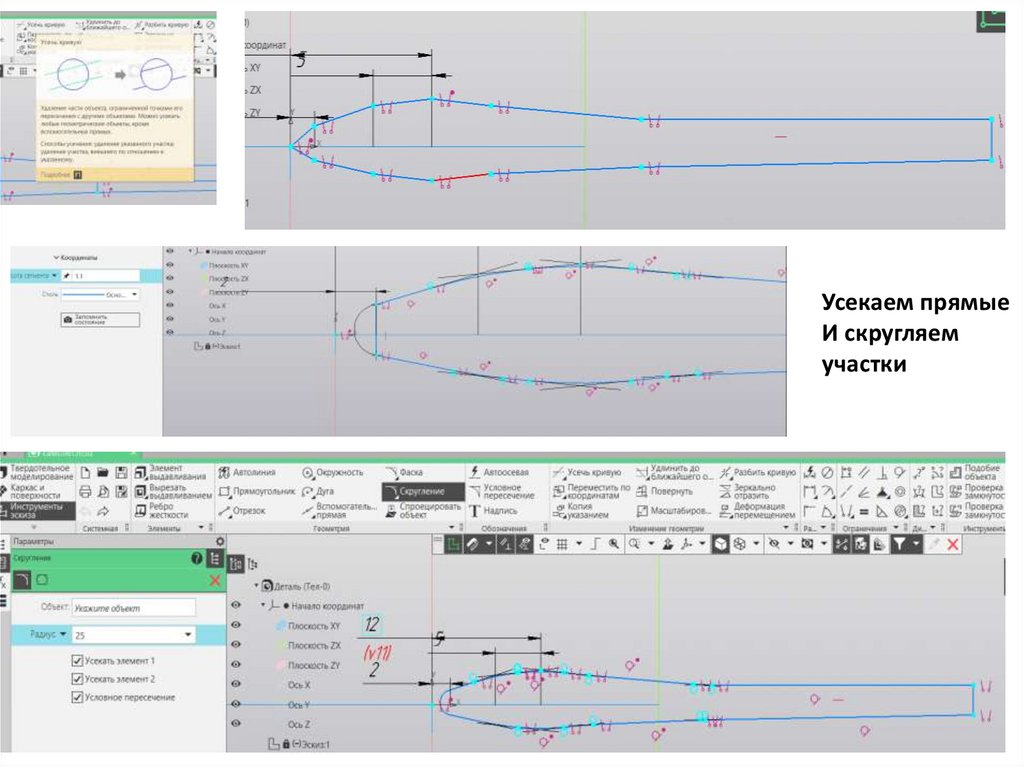Select the Повернуть rotate tool

point(664,491)
